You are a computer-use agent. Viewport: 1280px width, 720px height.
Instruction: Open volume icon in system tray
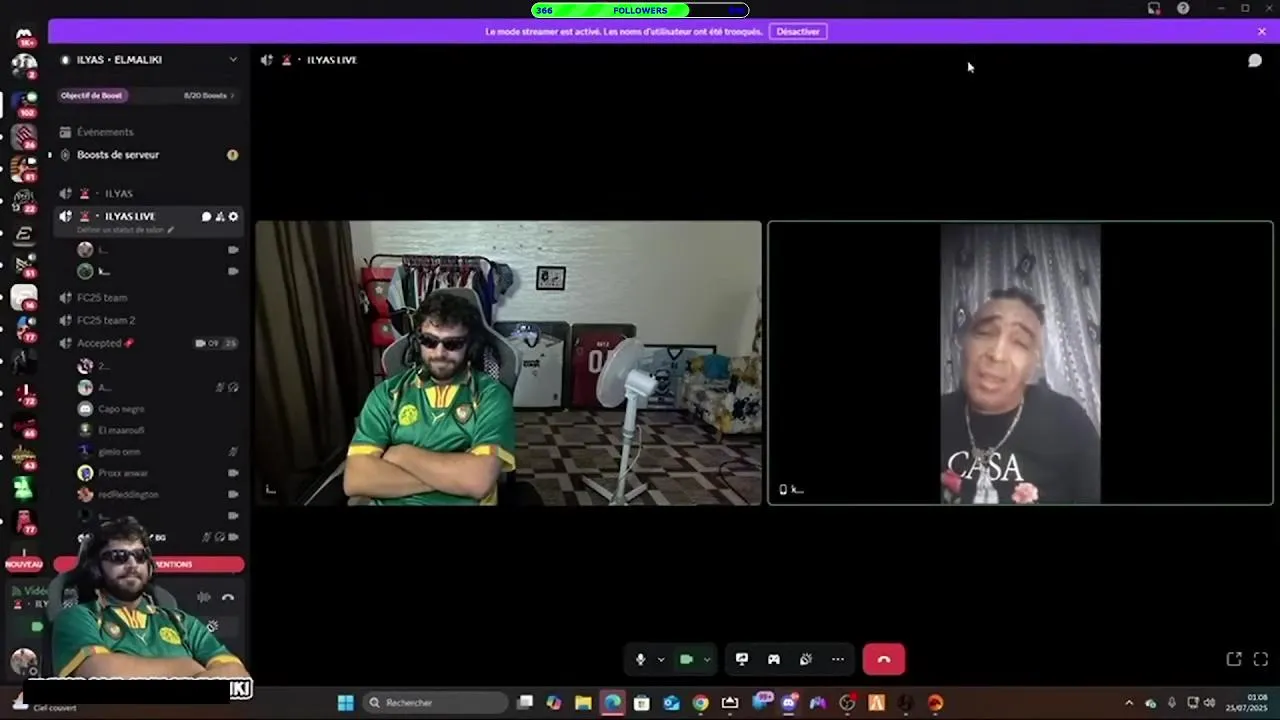click(x=1210, y=703)
